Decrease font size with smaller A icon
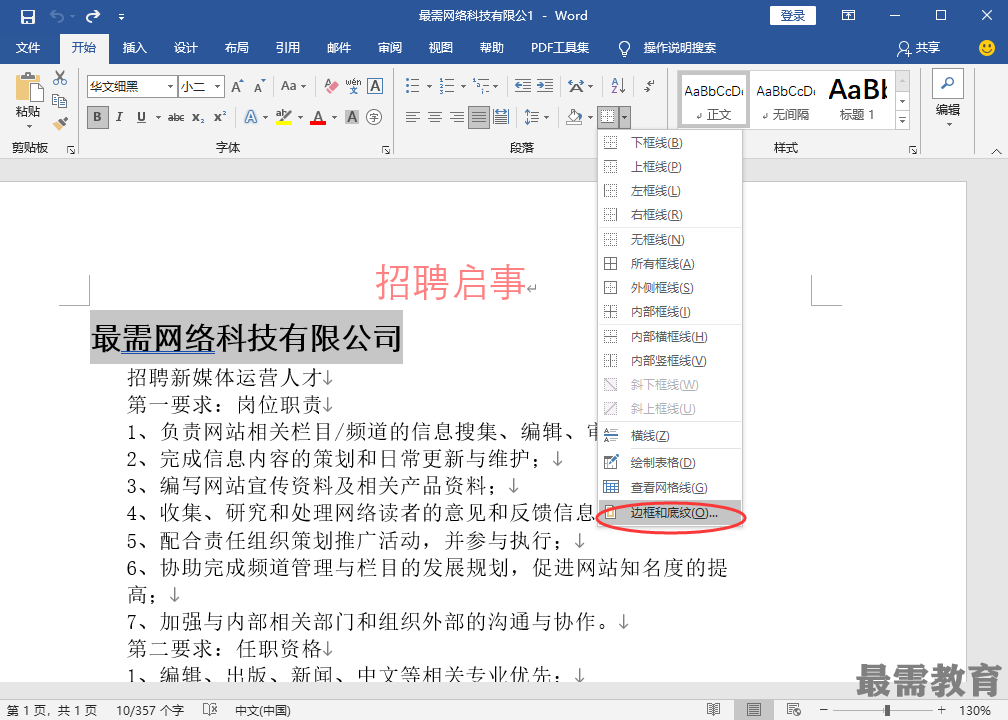 coord(260,86)
